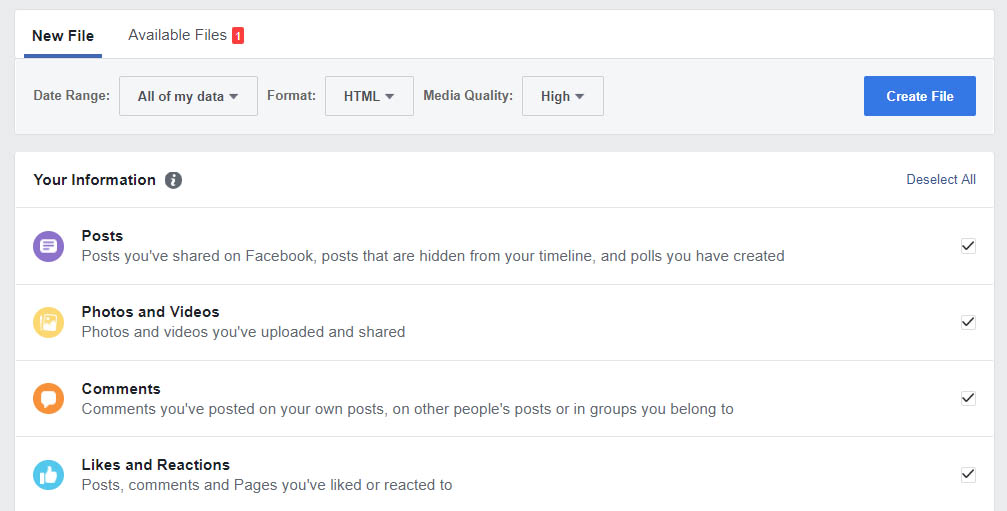
Task: Click the purple Posts icon
Action: [48, 246]
